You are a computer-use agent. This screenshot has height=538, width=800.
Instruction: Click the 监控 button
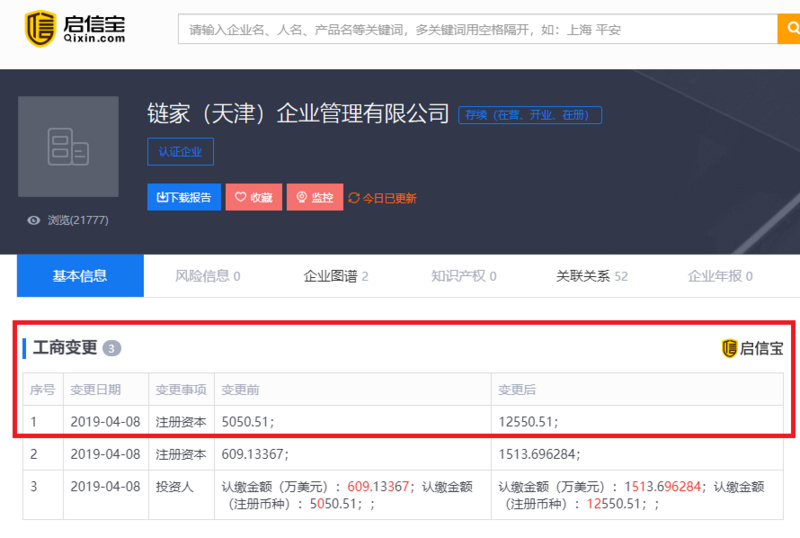coord(315,197)
